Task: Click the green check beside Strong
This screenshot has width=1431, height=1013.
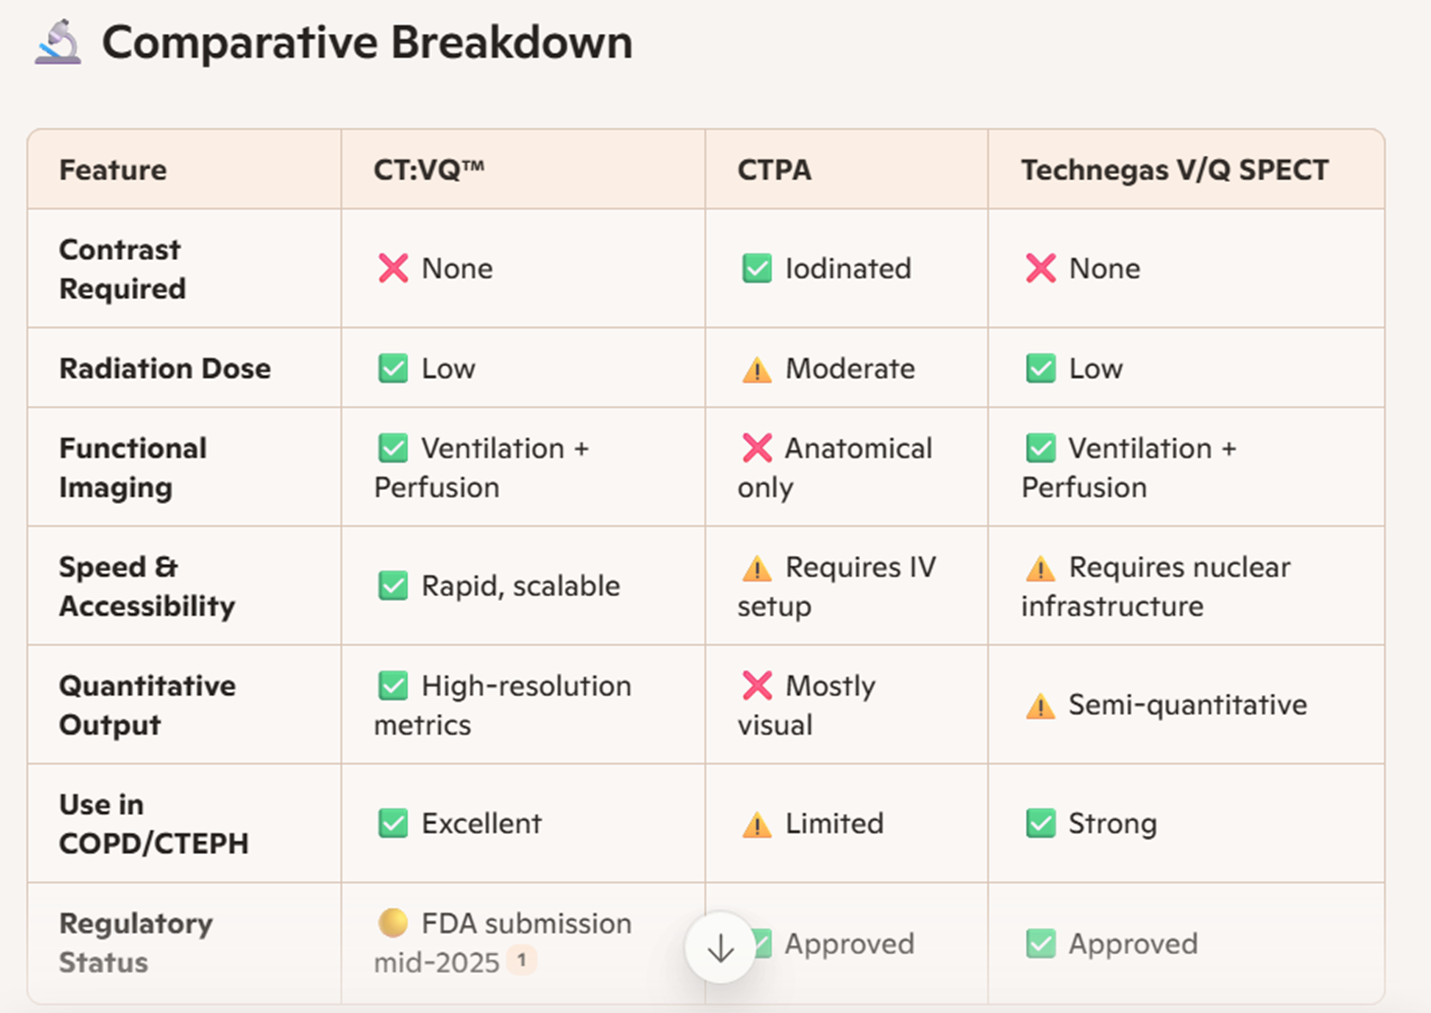Action: (x=1040, y=824)
